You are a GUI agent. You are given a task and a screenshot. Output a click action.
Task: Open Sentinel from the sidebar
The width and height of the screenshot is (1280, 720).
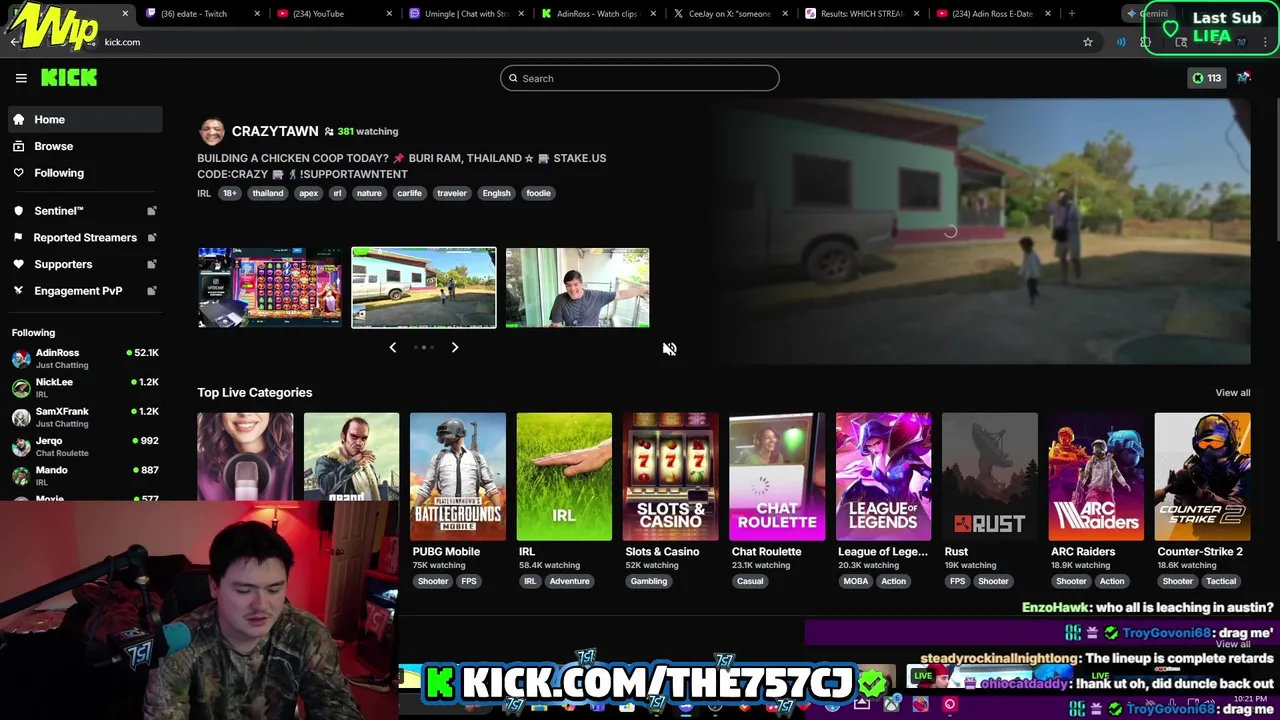click(x=59, y=211)
